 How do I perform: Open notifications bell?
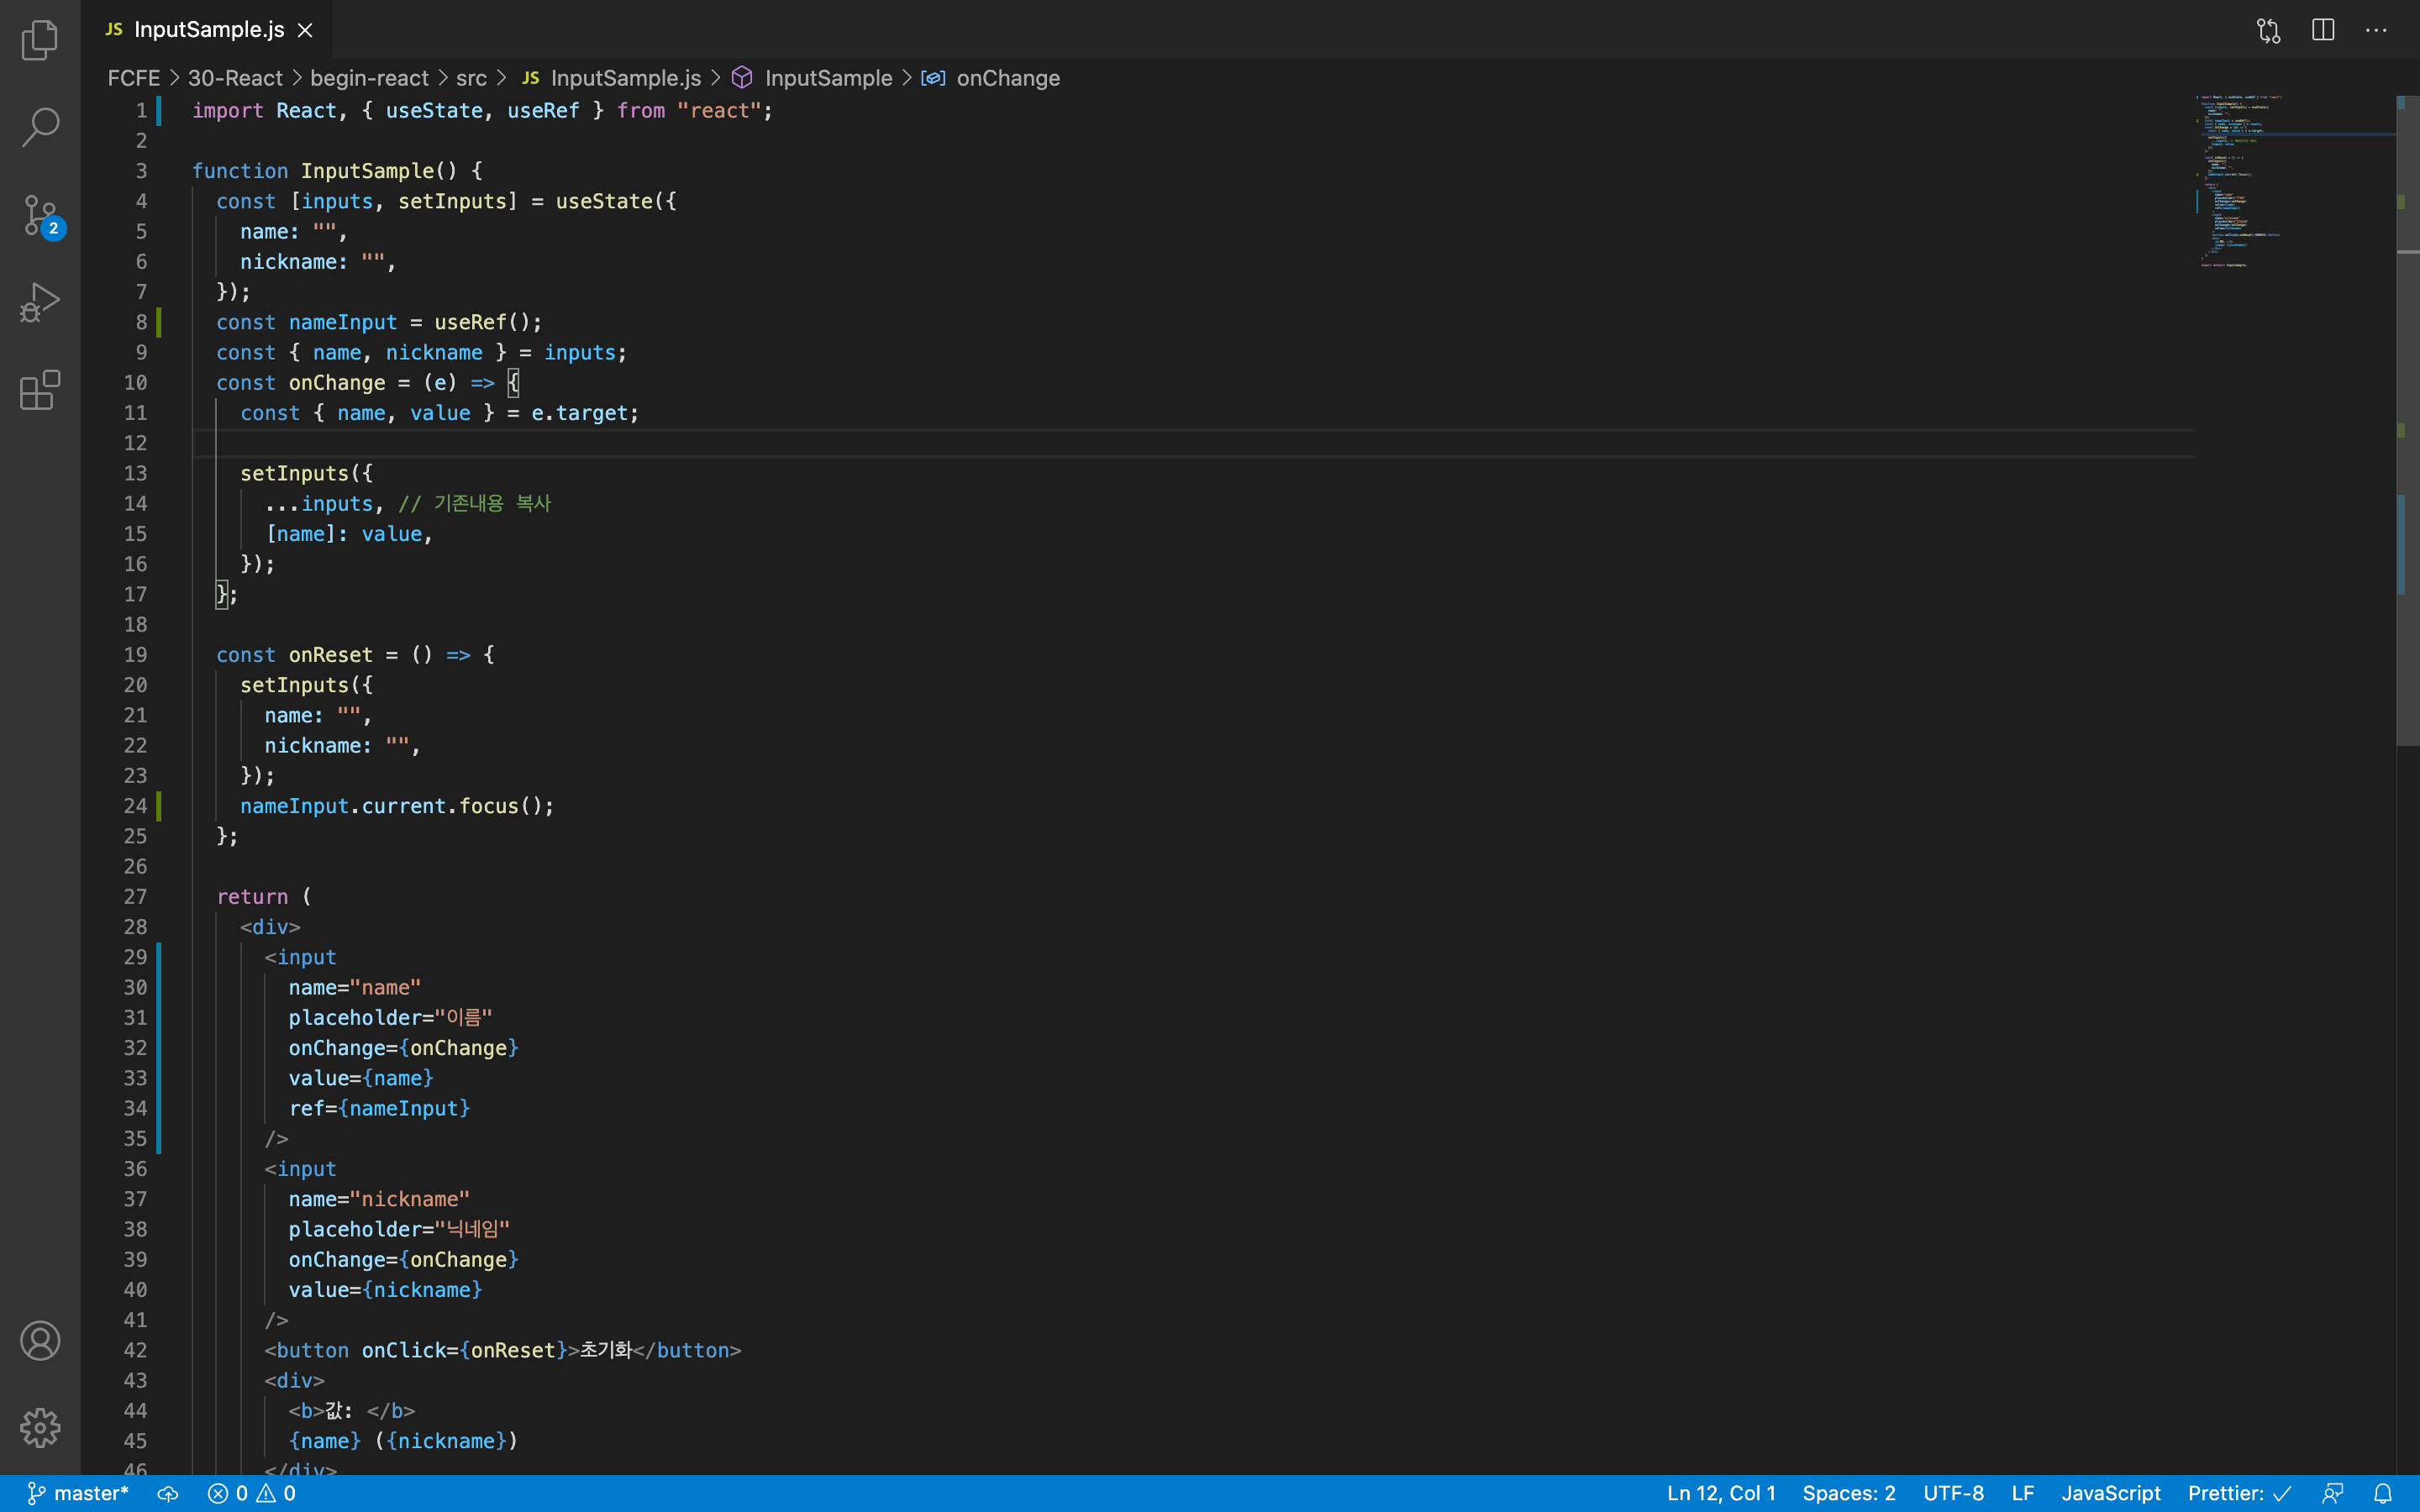[2383, 1493]
